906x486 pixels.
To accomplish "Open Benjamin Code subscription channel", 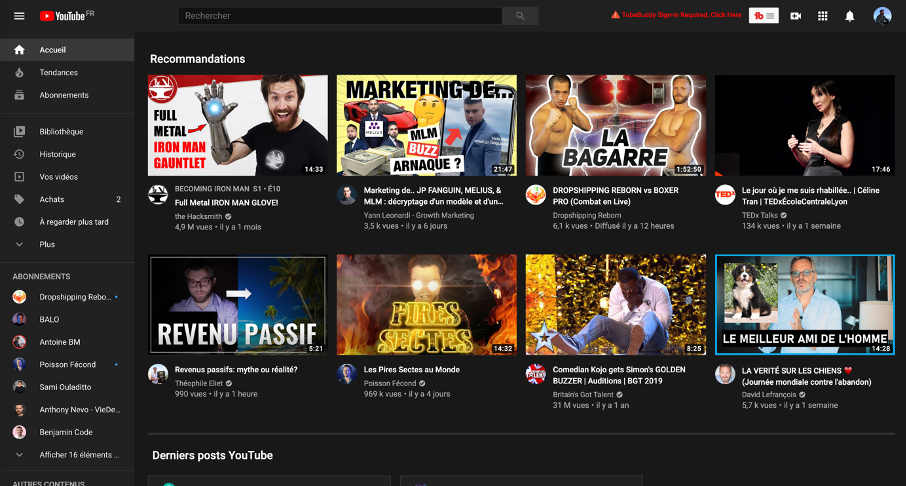I will pos(67,432).
